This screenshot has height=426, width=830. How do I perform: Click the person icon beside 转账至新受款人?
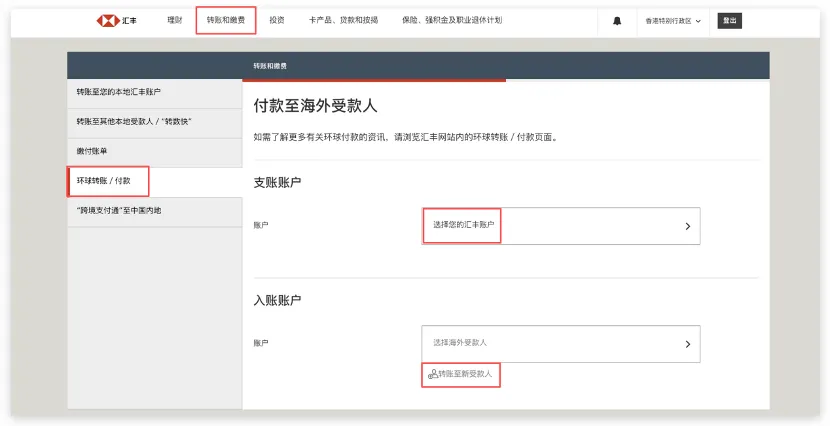click(x=433, y=374)
